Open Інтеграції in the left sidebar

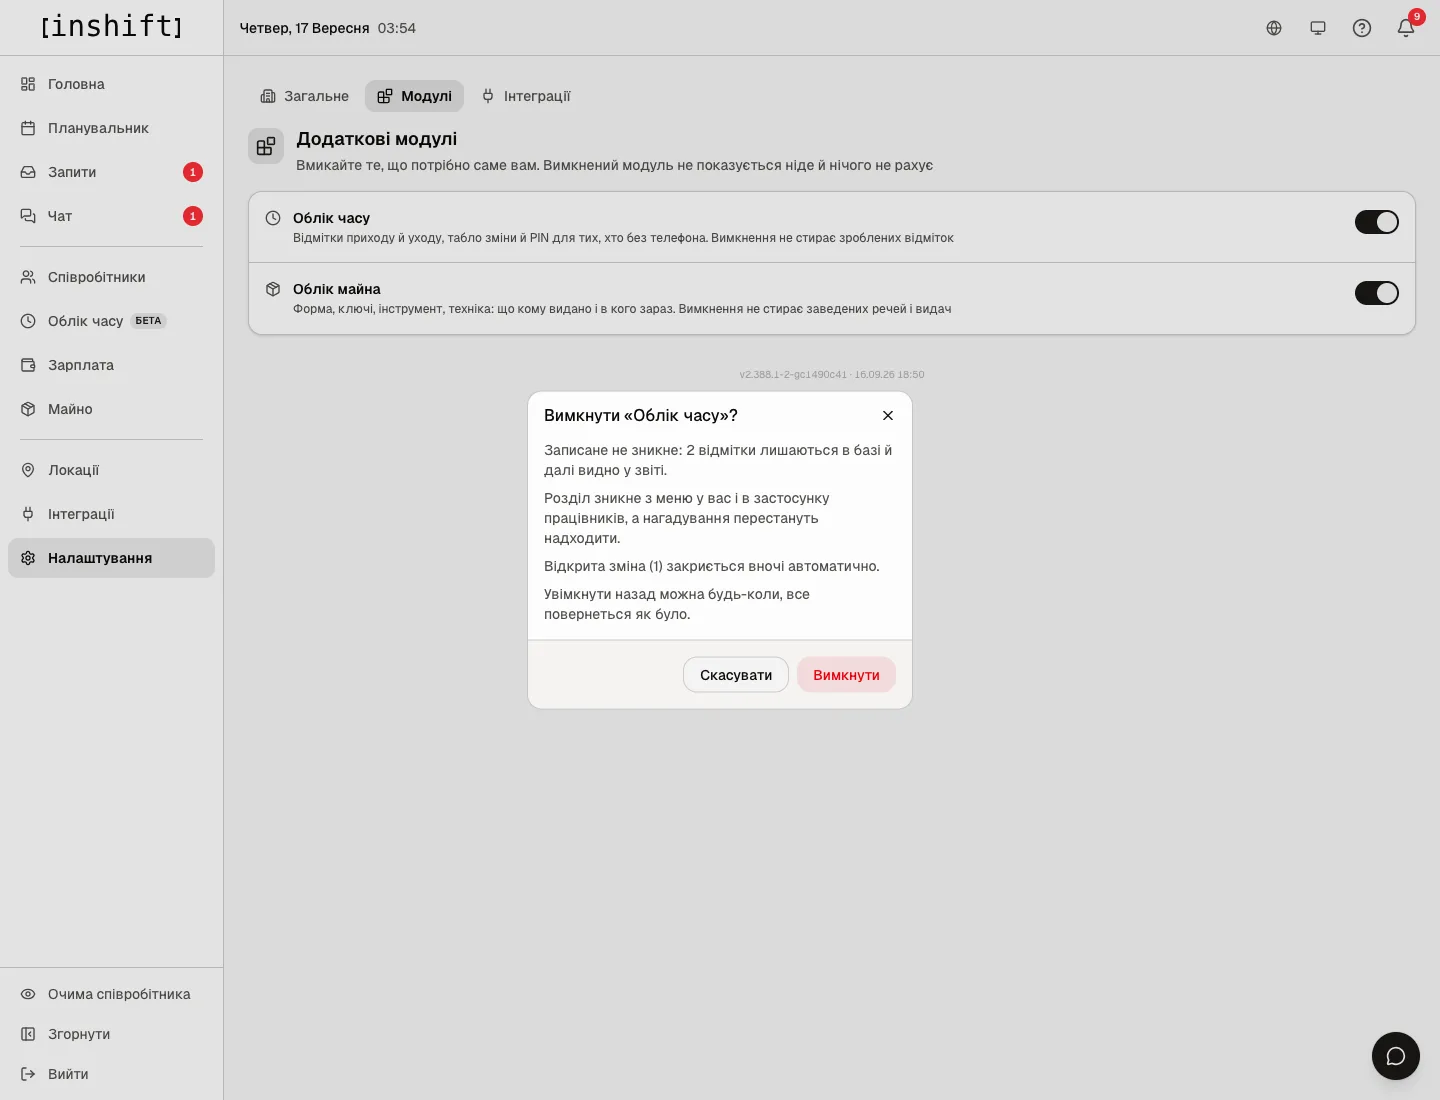point(111,514)
